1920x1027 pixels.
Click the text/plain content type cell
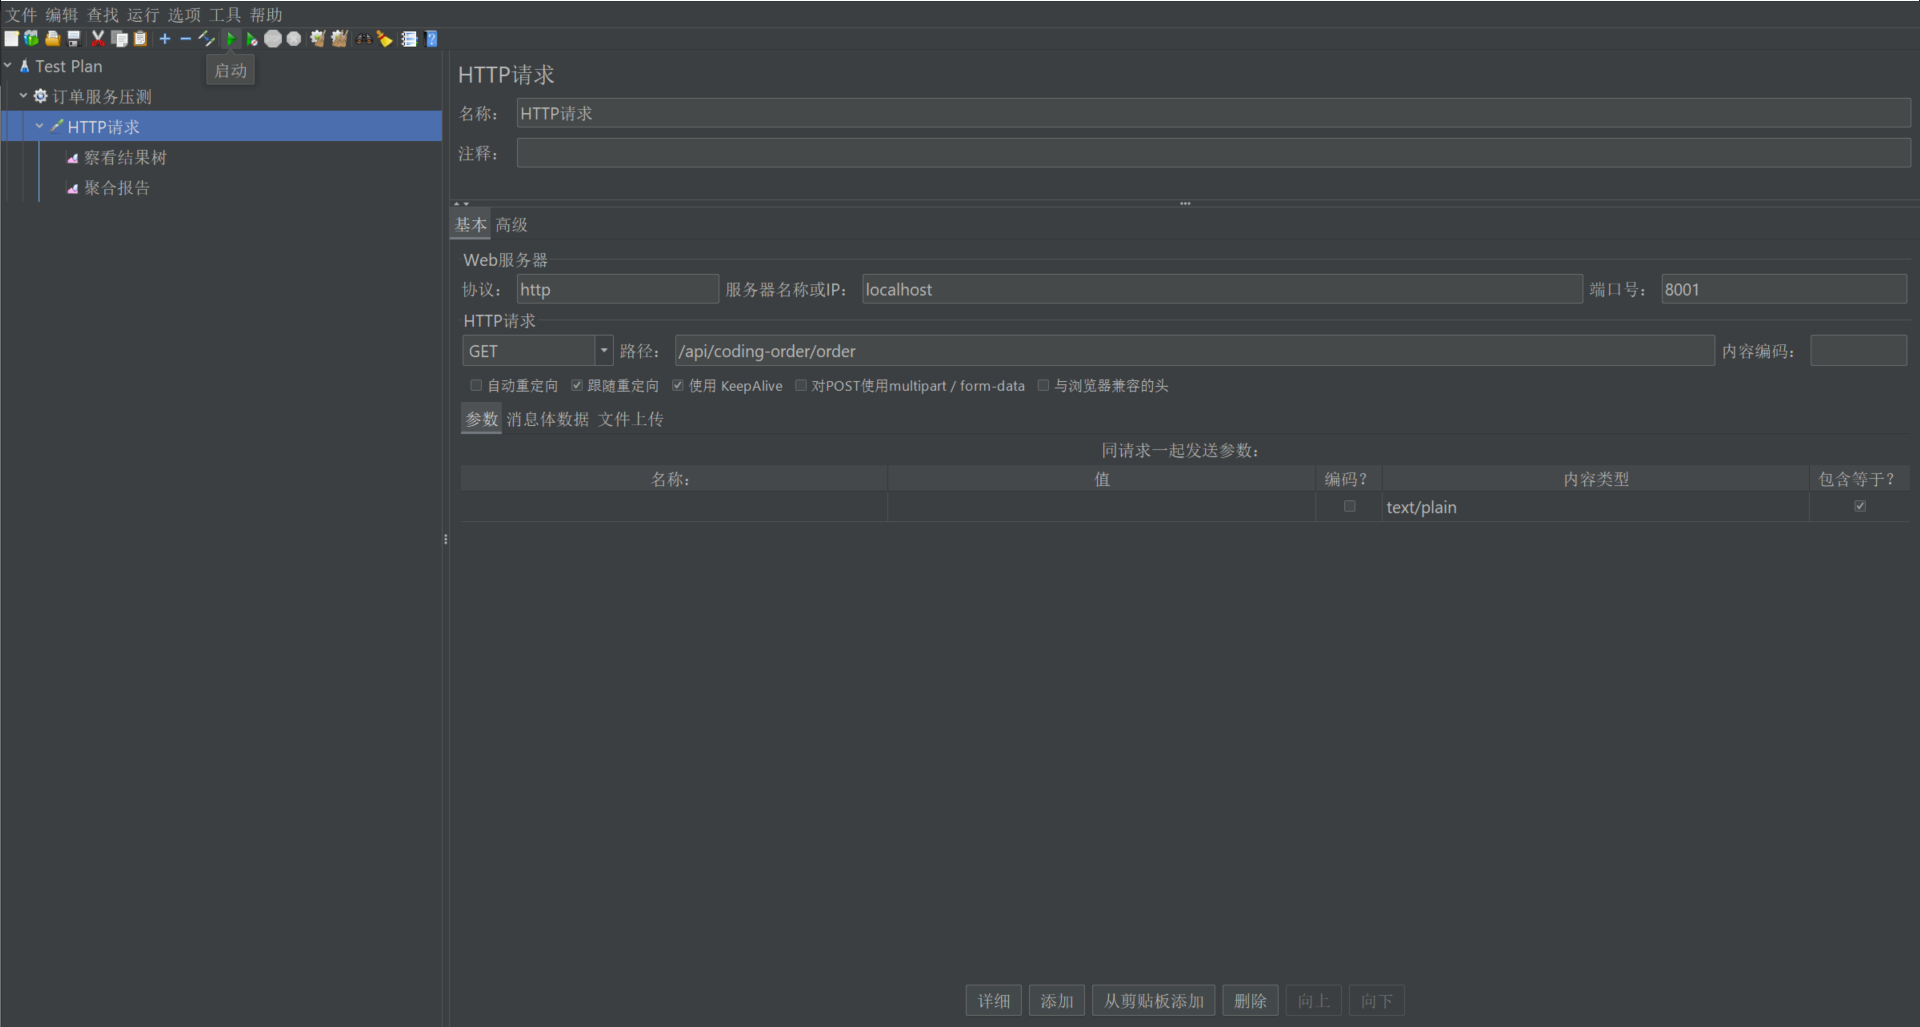(1595, 507)
